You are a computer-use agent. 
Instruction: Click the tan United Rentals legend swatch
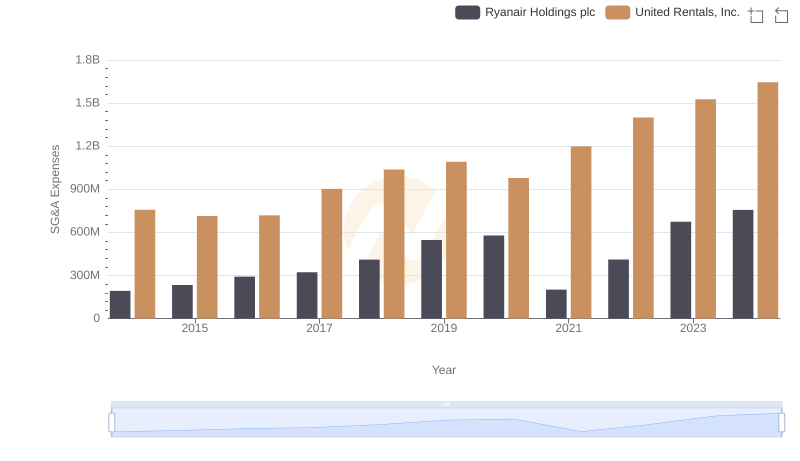617,12
